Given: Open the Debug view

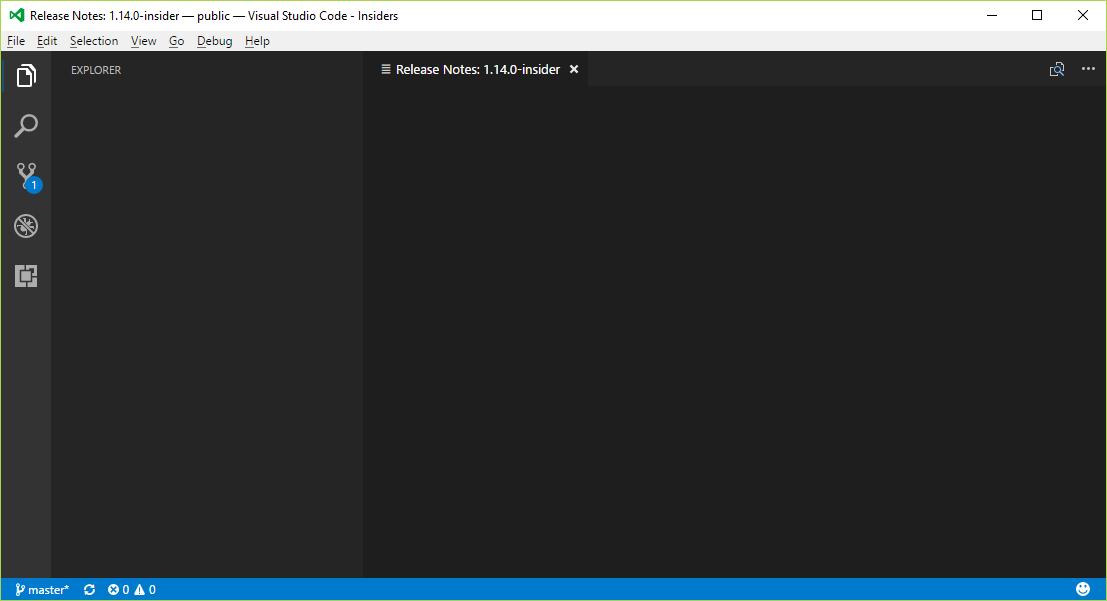Looking at the screenshot, I should coord(26,225).
